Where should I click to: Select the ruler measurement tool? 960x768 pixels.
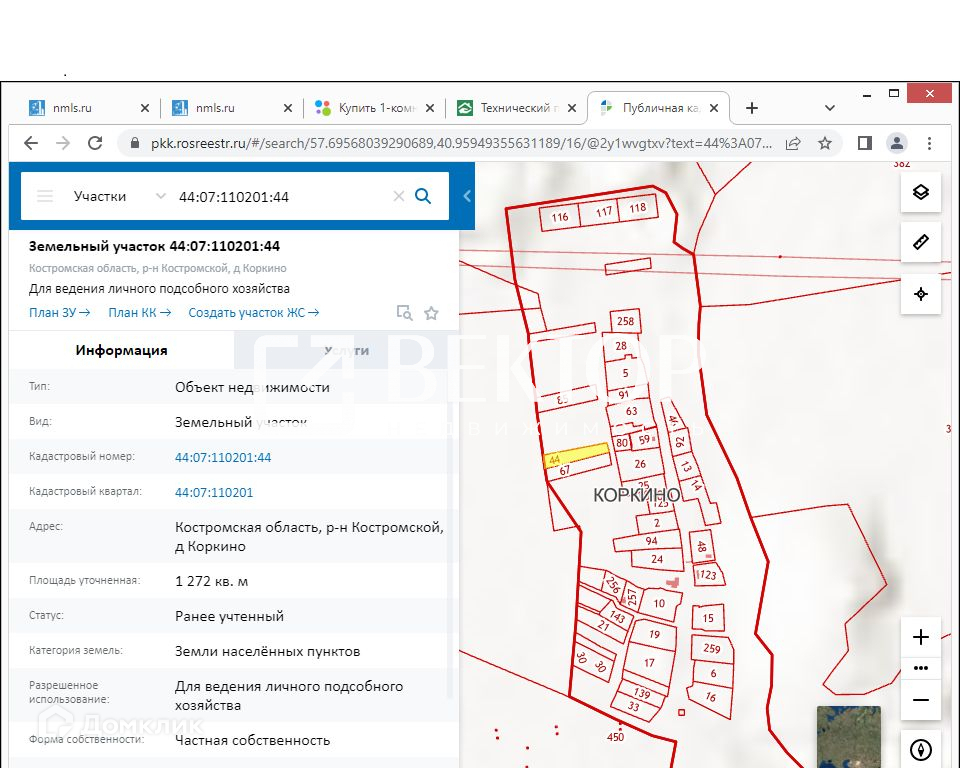pos(920,243)
